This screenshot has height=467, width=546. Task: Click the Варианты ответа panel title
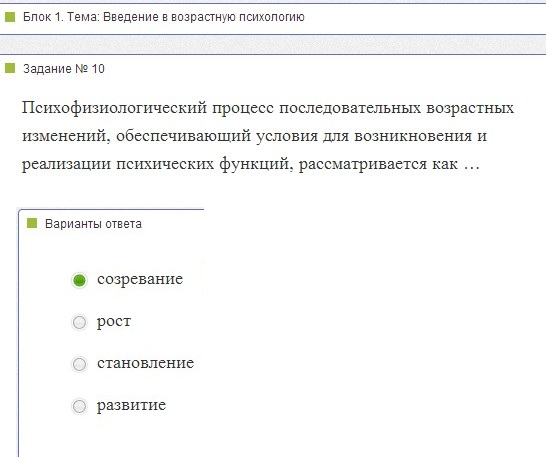[x=93, y=224]
